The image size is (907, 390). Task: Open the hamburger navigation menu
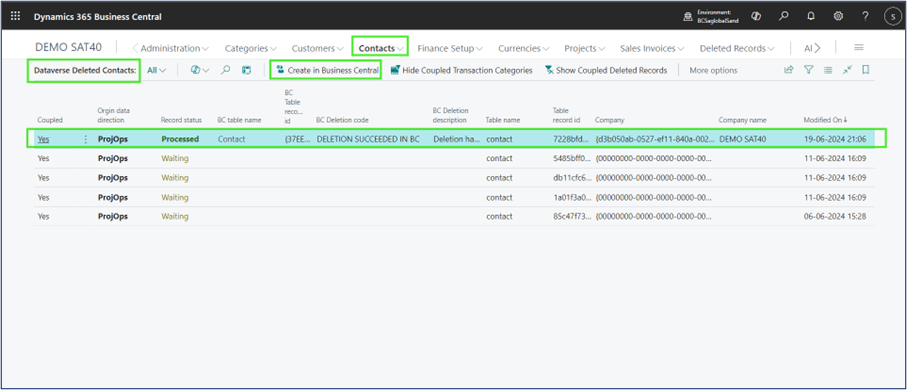pyautogui.click(x=859, y=47)
